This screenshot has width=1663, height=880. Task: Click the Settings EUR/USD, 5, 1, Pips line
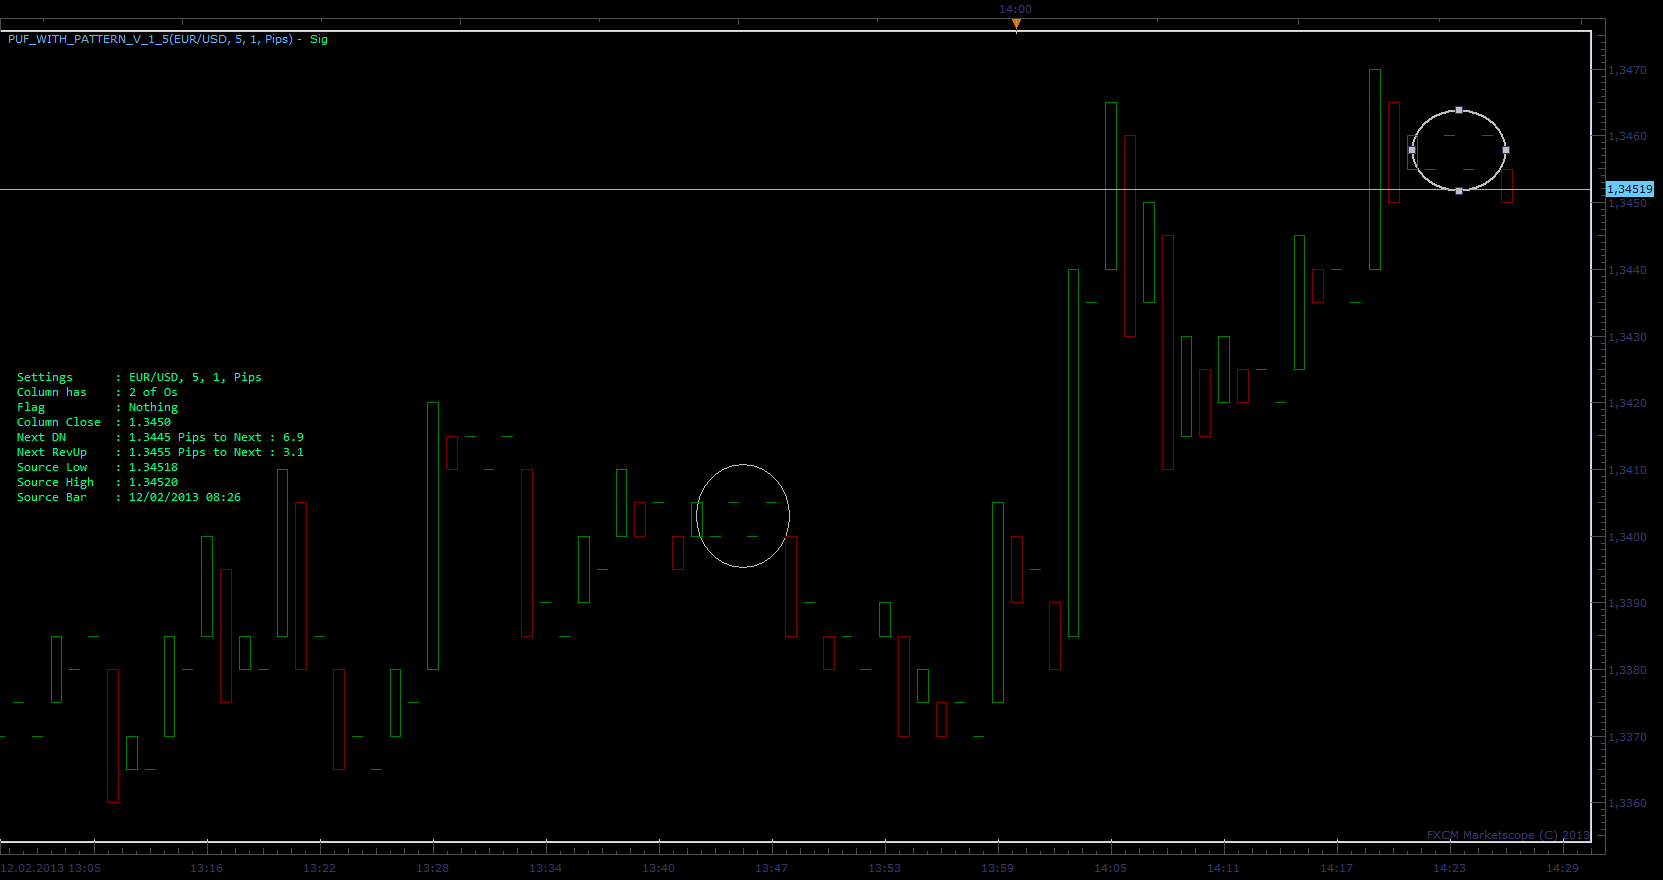coord(139,377)
